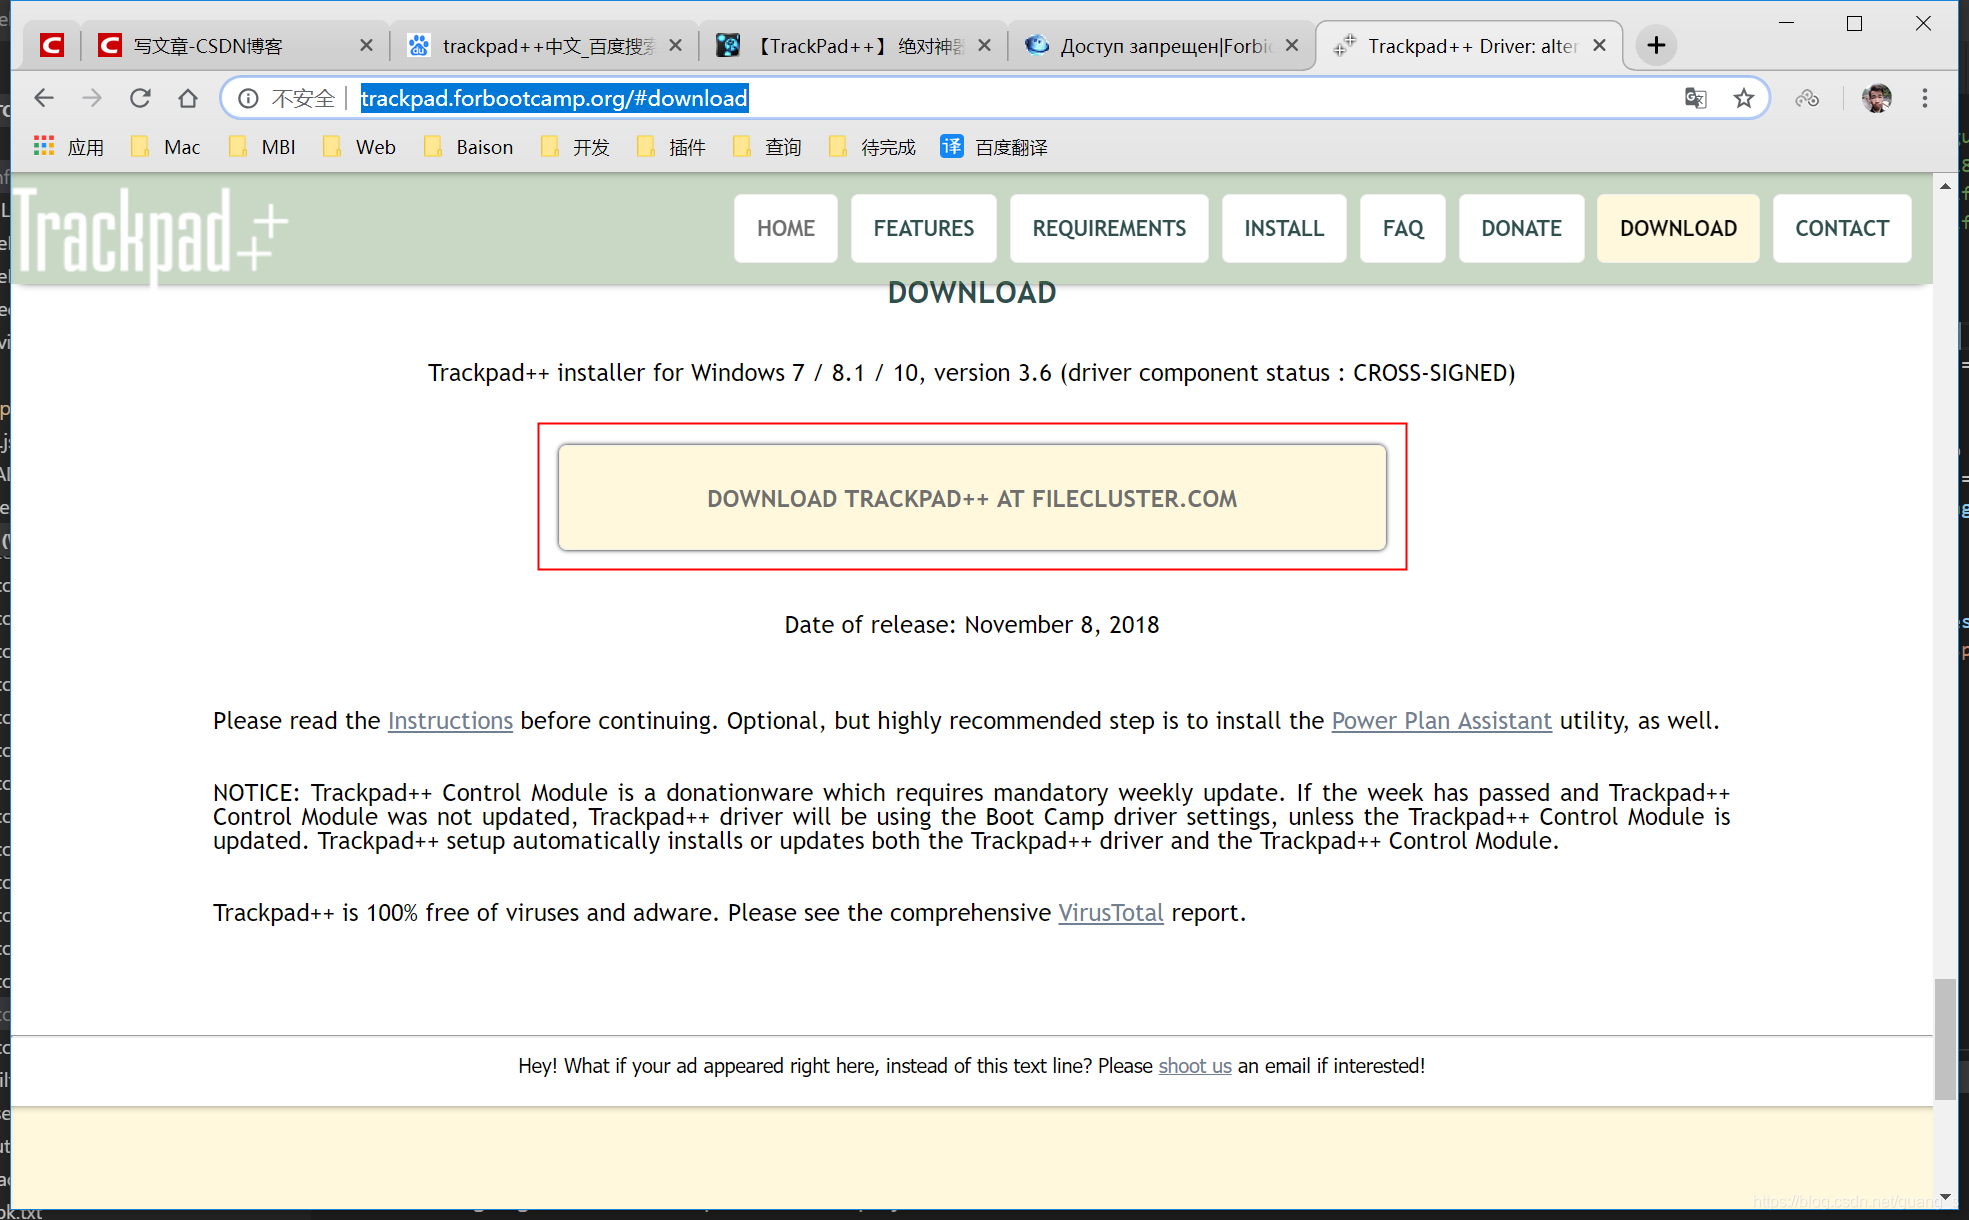Open a new tab with plus button
The width and height of the screenshot is (1969, 1220).
[x=1656, y=45]
